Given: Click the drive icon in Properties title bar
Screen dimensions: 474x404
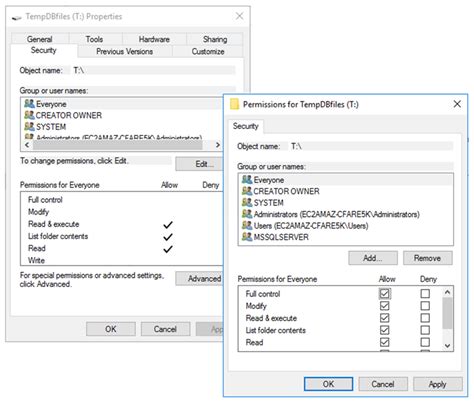Looking at the screenshot, I should [17, 17].
